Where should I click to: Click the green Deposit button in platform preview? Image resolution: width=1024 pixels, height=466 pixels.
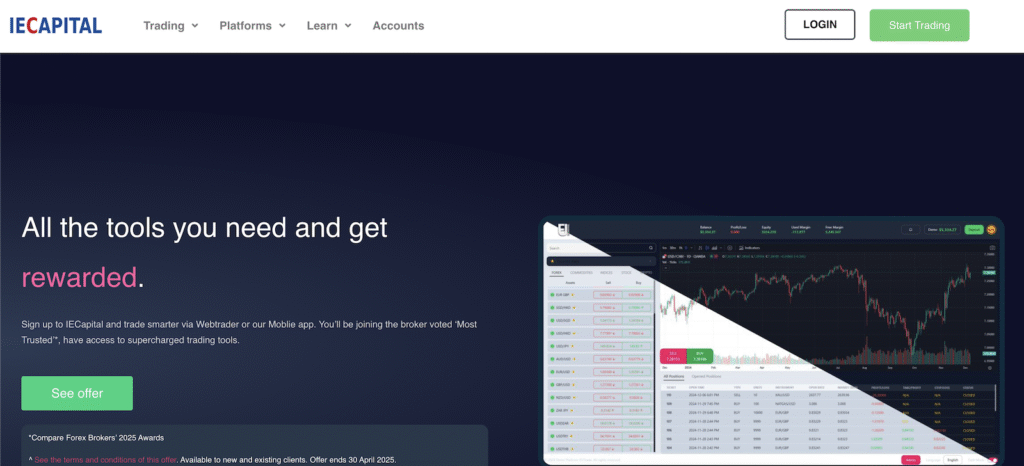tap(974, 230)
